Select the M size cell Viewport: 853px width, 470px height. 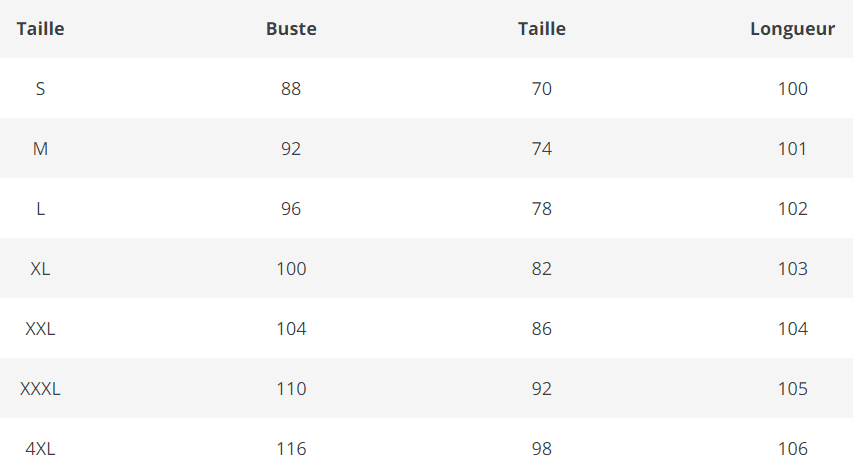tap(40, 149)
